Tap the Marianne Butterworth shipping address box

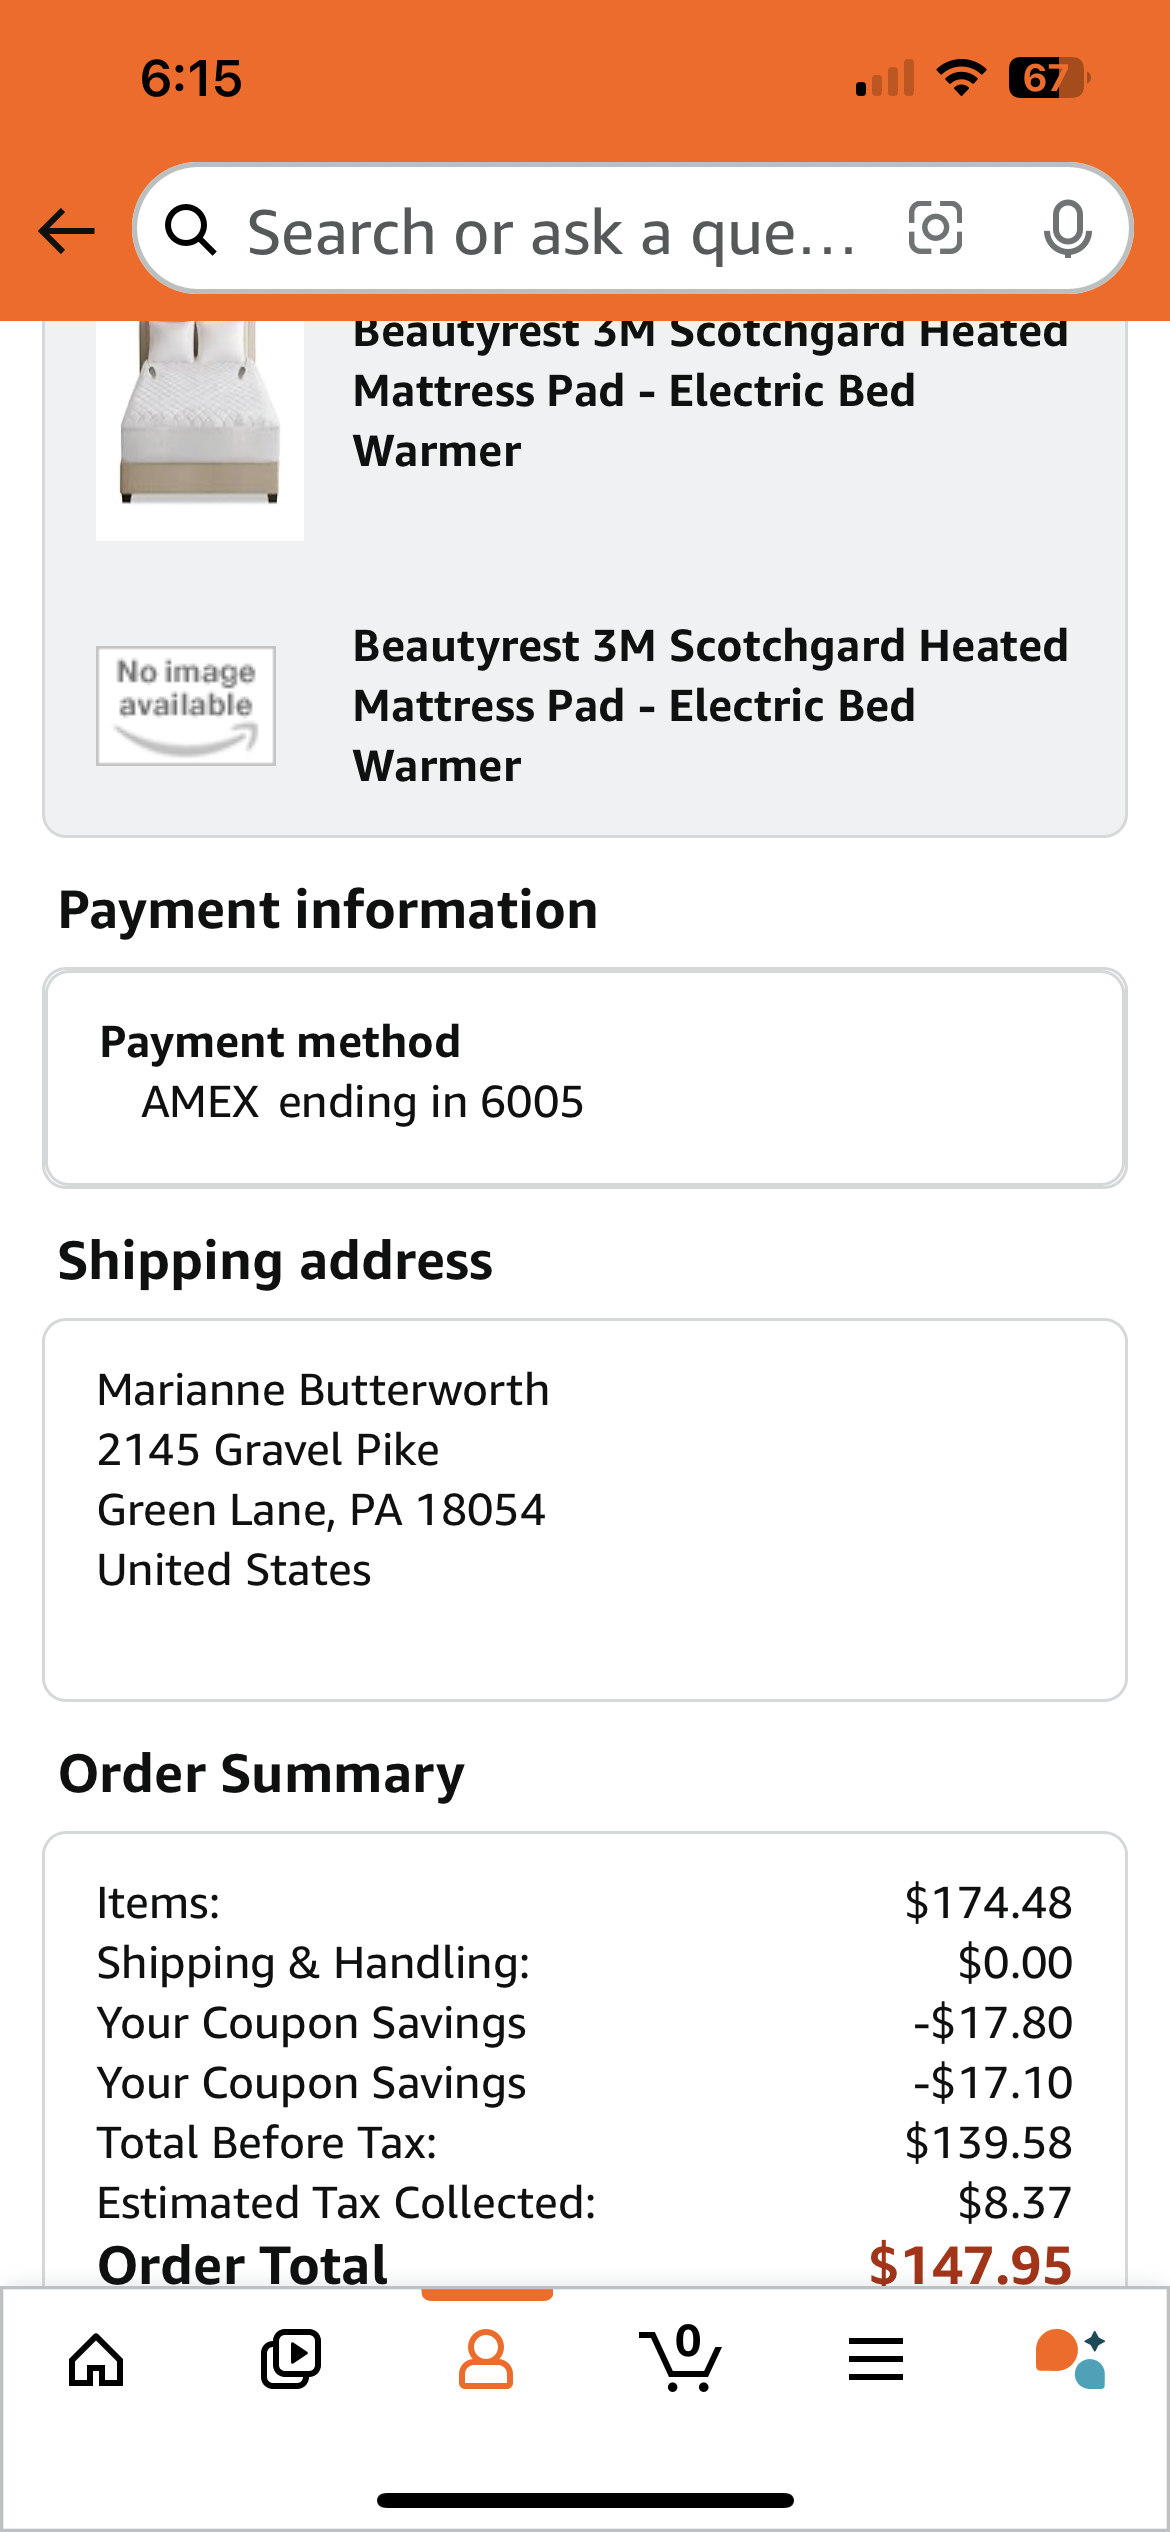[x=585, y=1510]
